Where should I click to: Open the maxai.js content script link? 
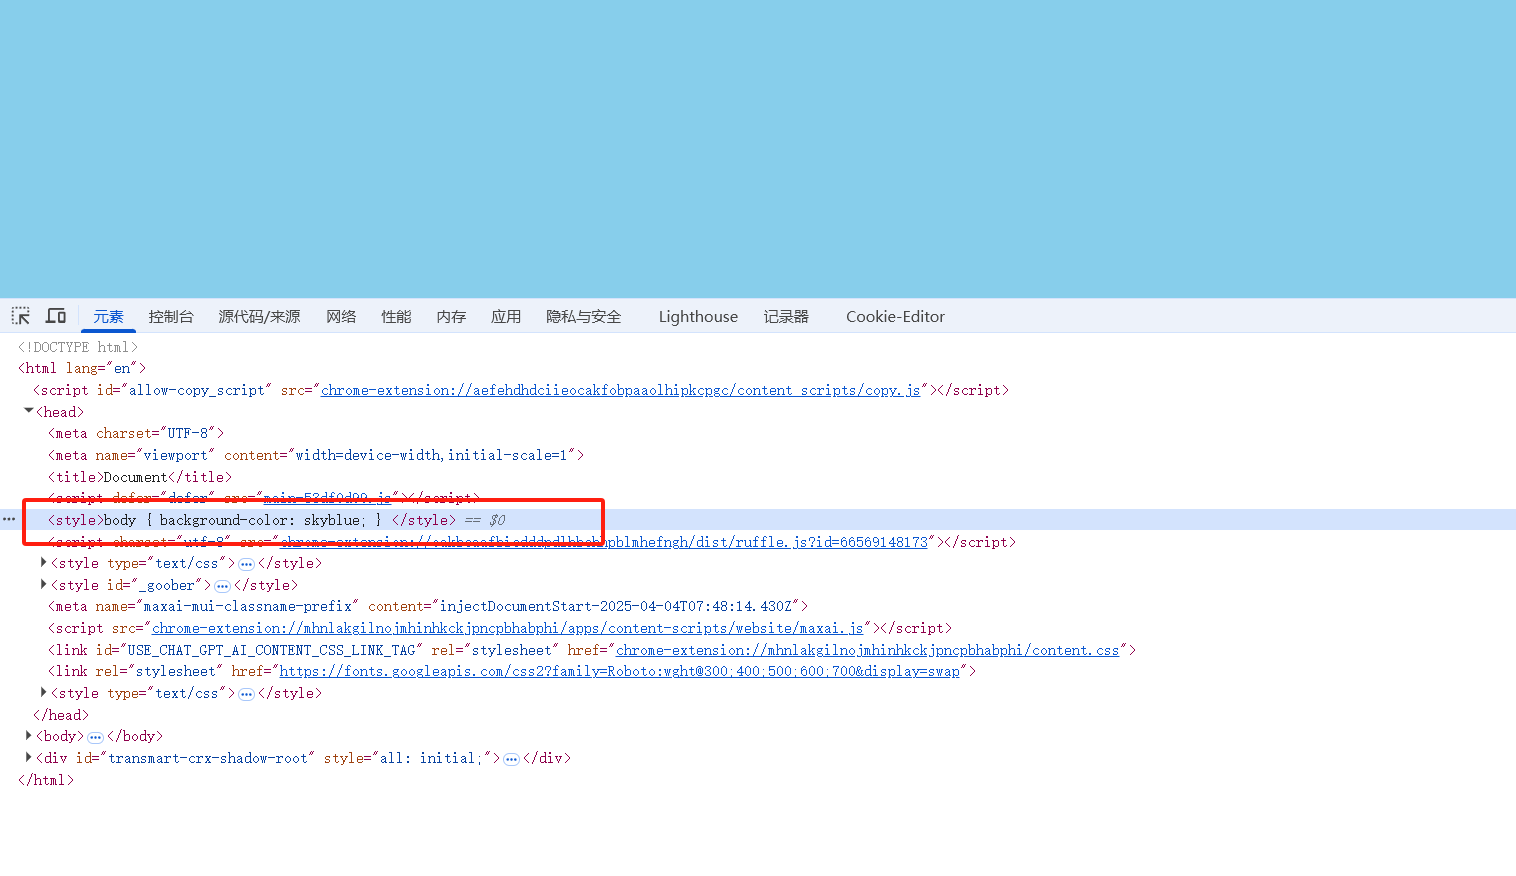click(507, 628)
